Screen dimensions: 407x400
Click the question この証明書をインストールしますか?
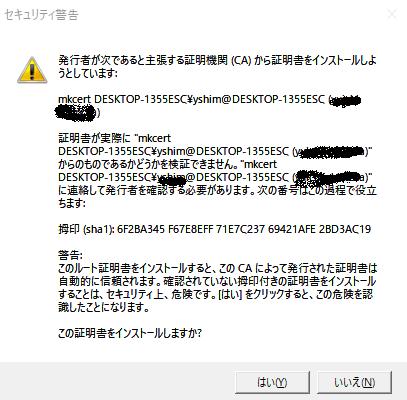coord(130,333)
